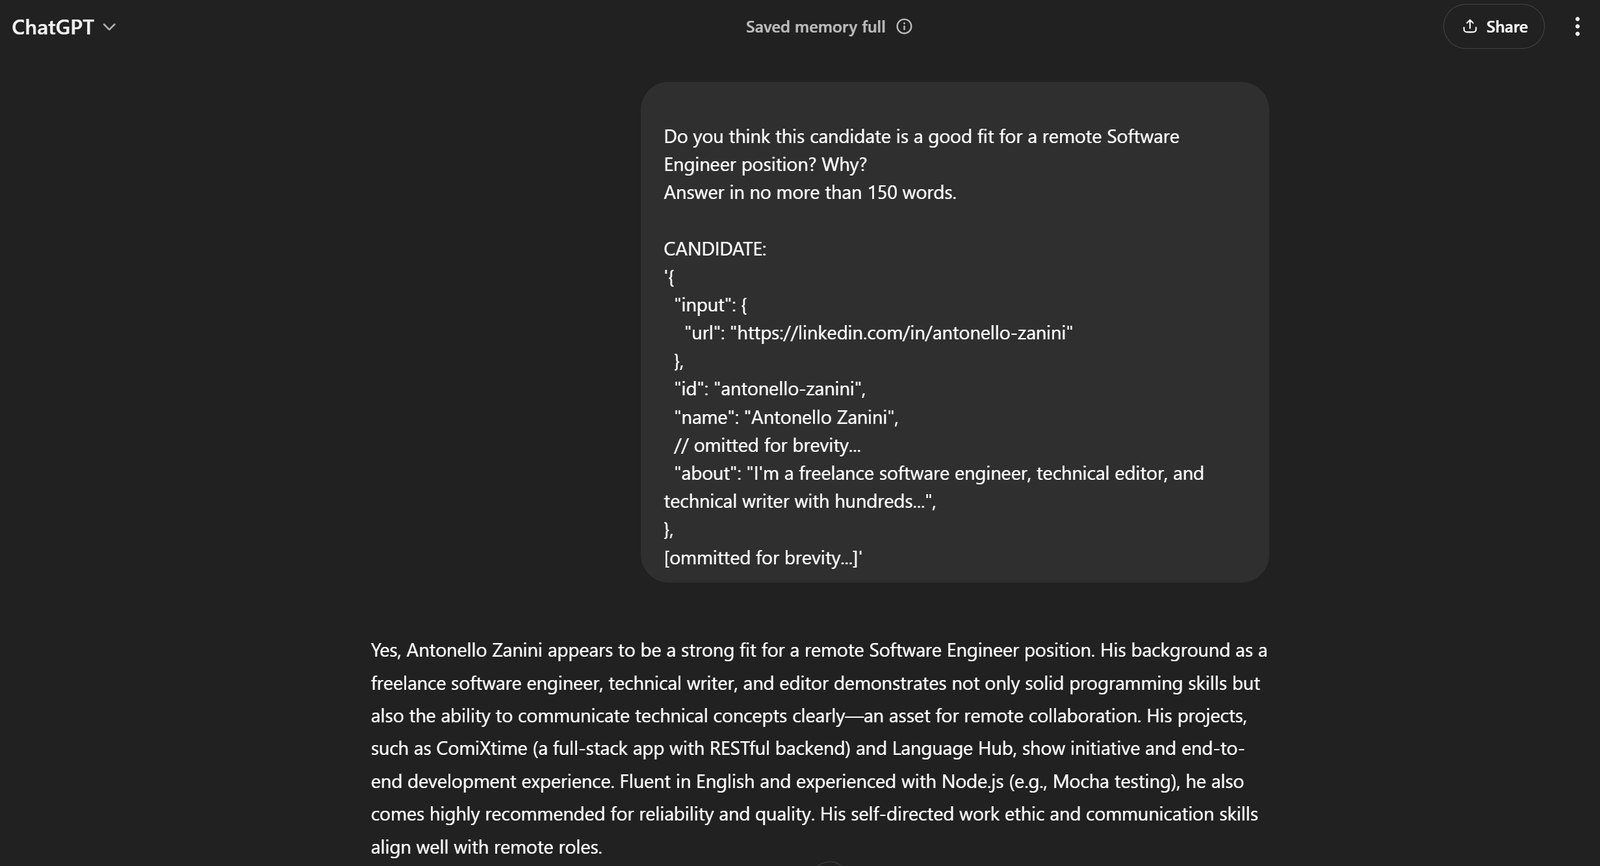Click the 'omitted for brevity' line in the JSON
The image size is (1600, 866).
[768, 445]
